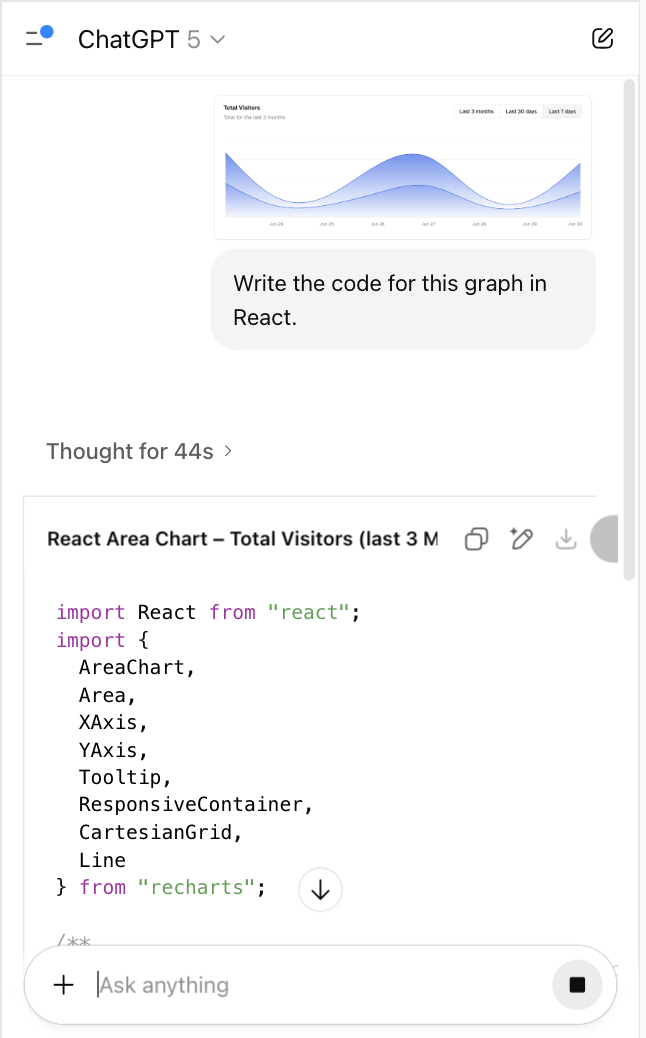Open the sidebar menu icon

(x=38, y=39)
